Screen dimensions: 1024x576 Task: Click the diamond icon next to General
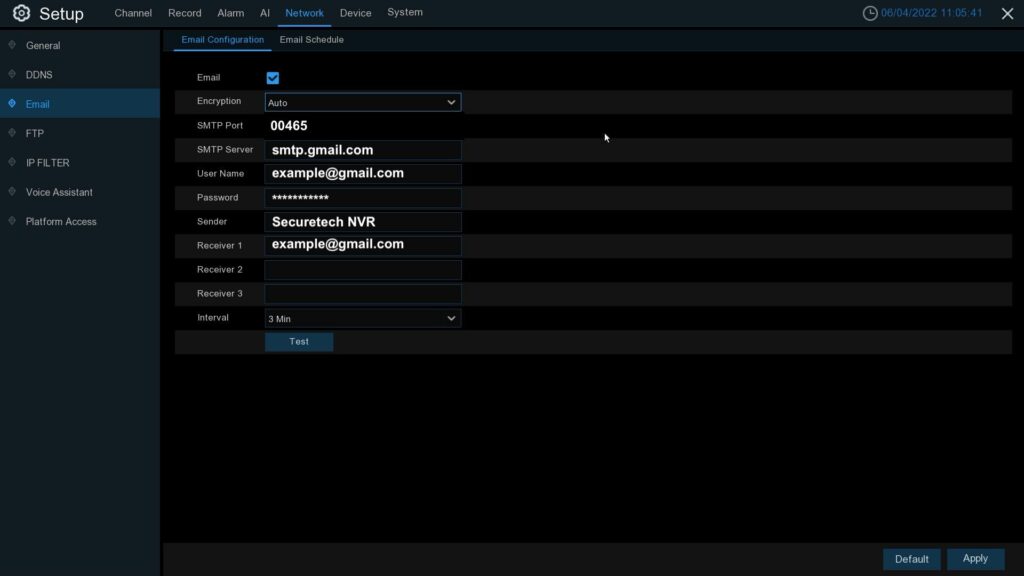tap(12, 45)
